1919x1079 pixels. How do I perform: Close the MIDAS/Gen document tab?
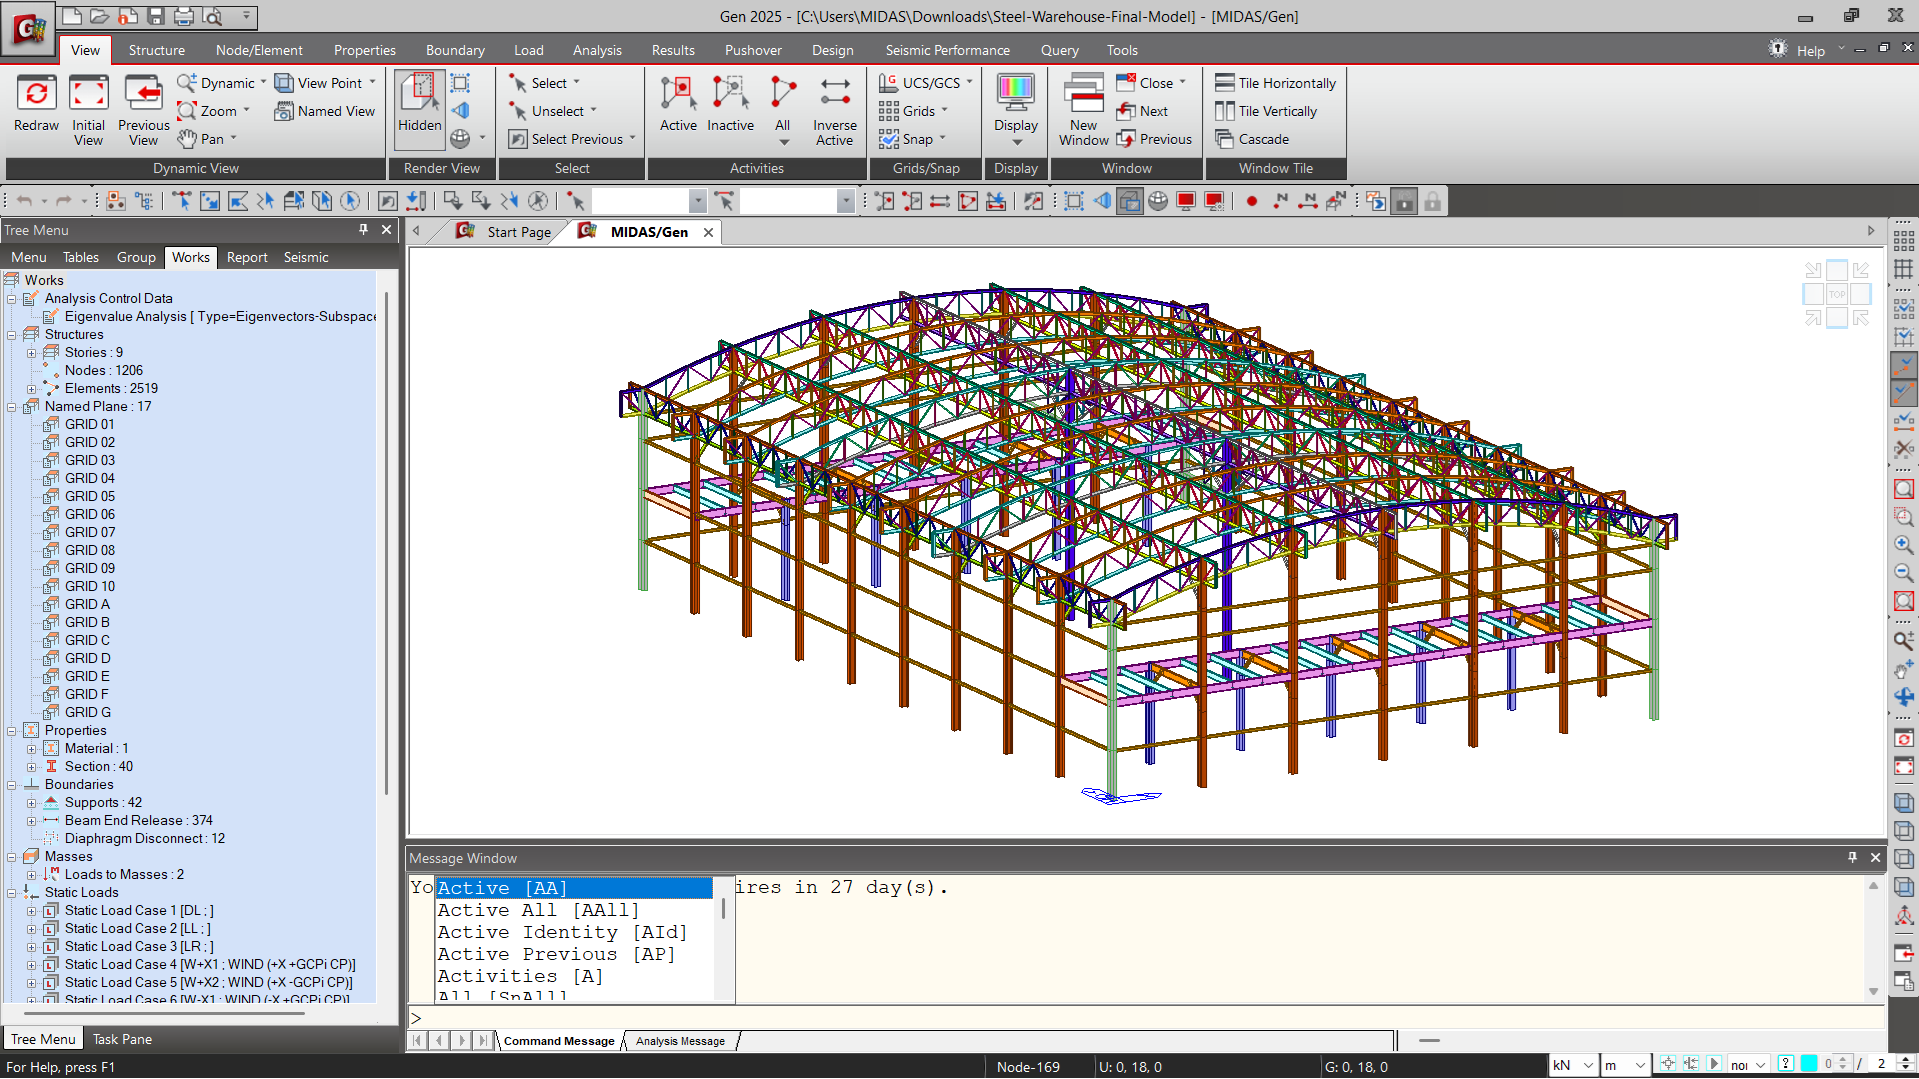tap(708, 232)
